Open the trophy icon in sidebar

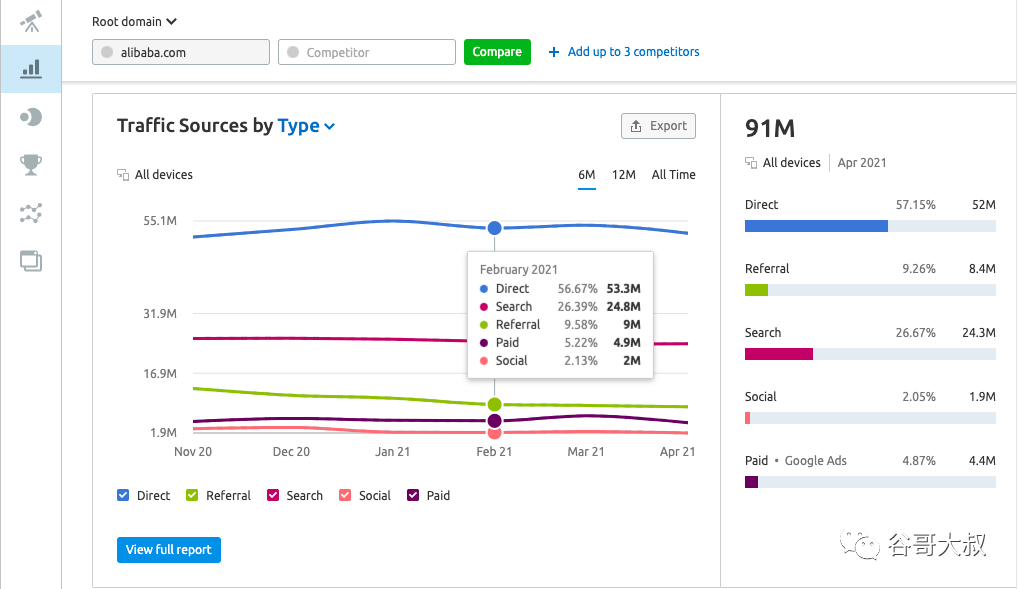(x=31, y=165)
